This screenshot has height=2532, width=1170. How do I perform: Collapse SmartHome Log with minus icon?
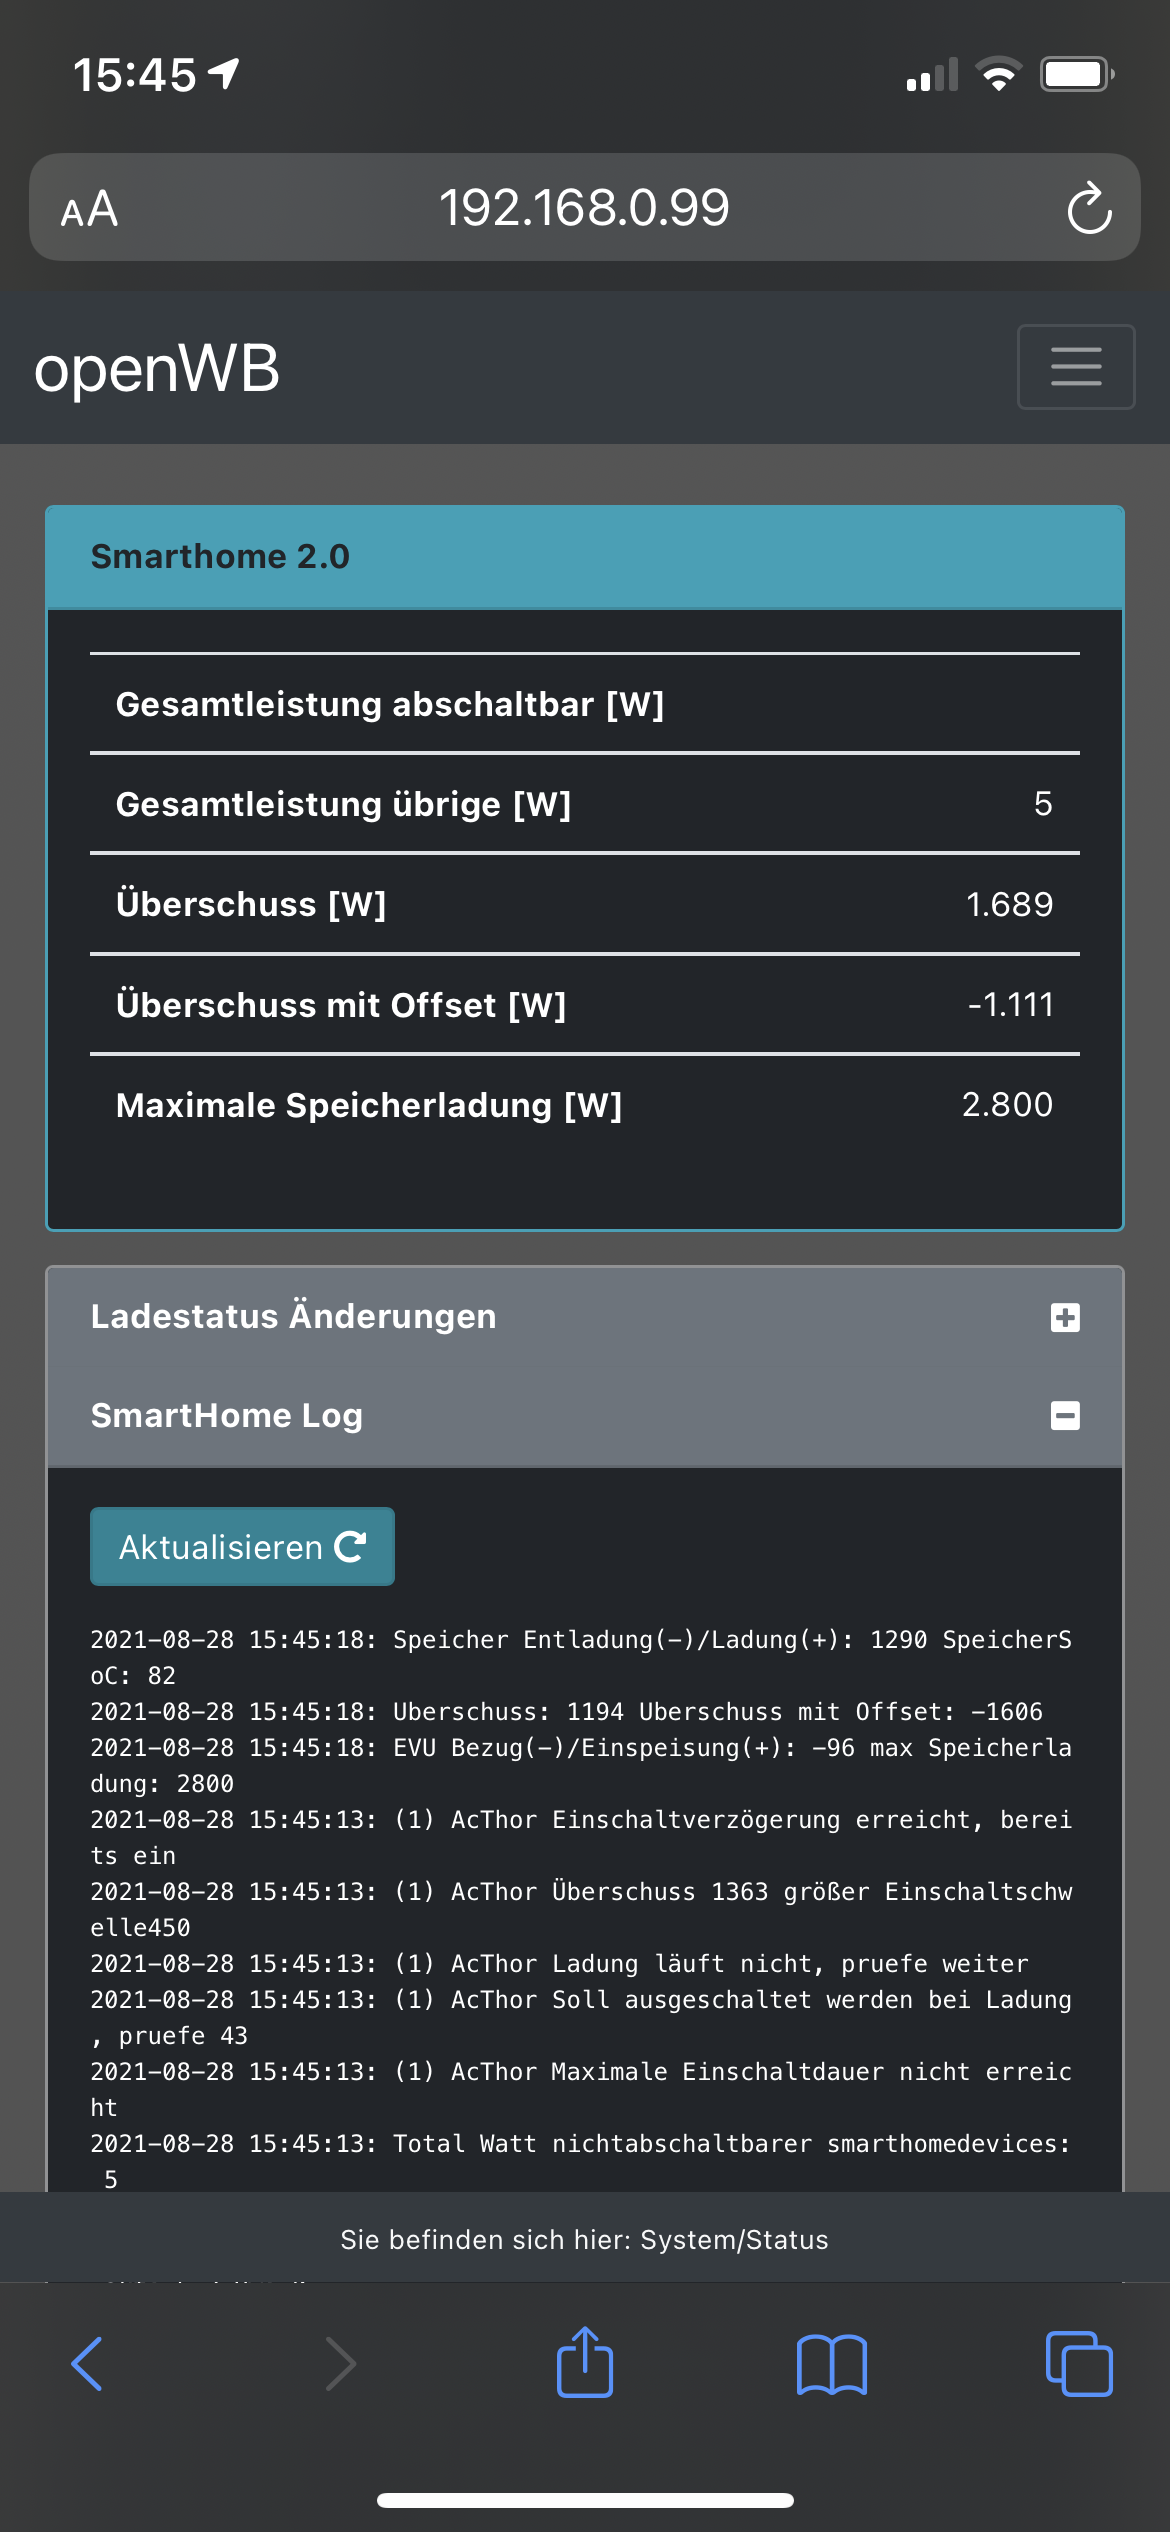tap(1065, 1415)
